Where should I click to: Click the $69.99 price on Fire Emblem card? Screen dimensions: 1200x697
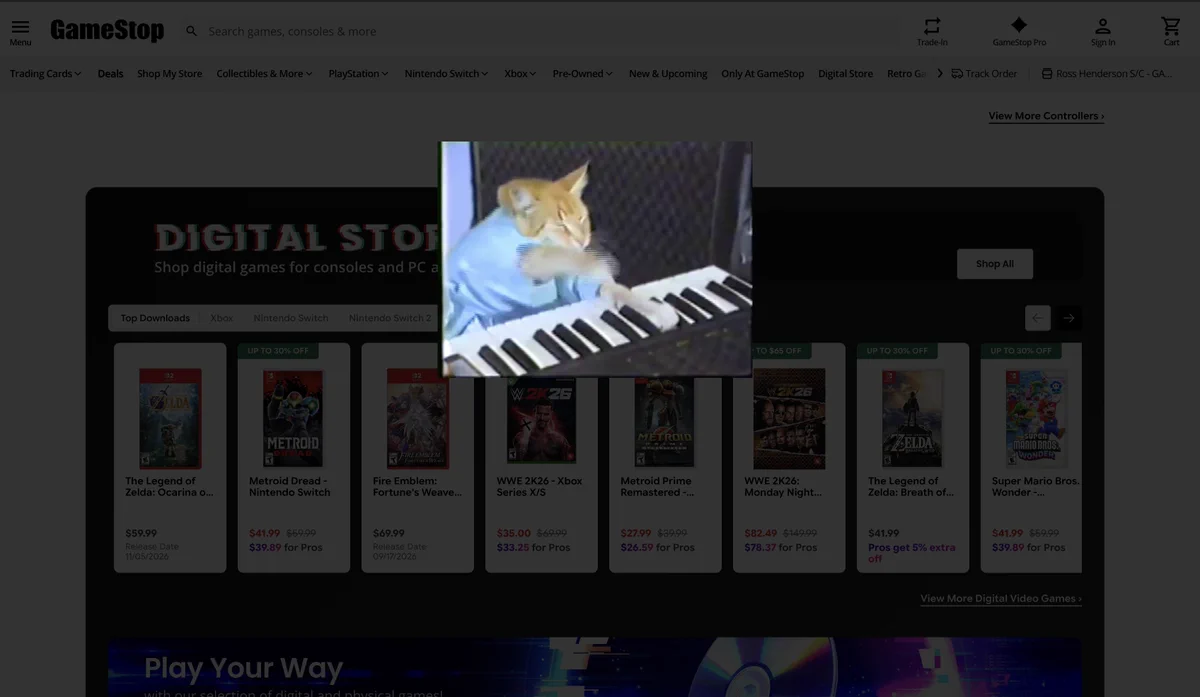[389, 533]
